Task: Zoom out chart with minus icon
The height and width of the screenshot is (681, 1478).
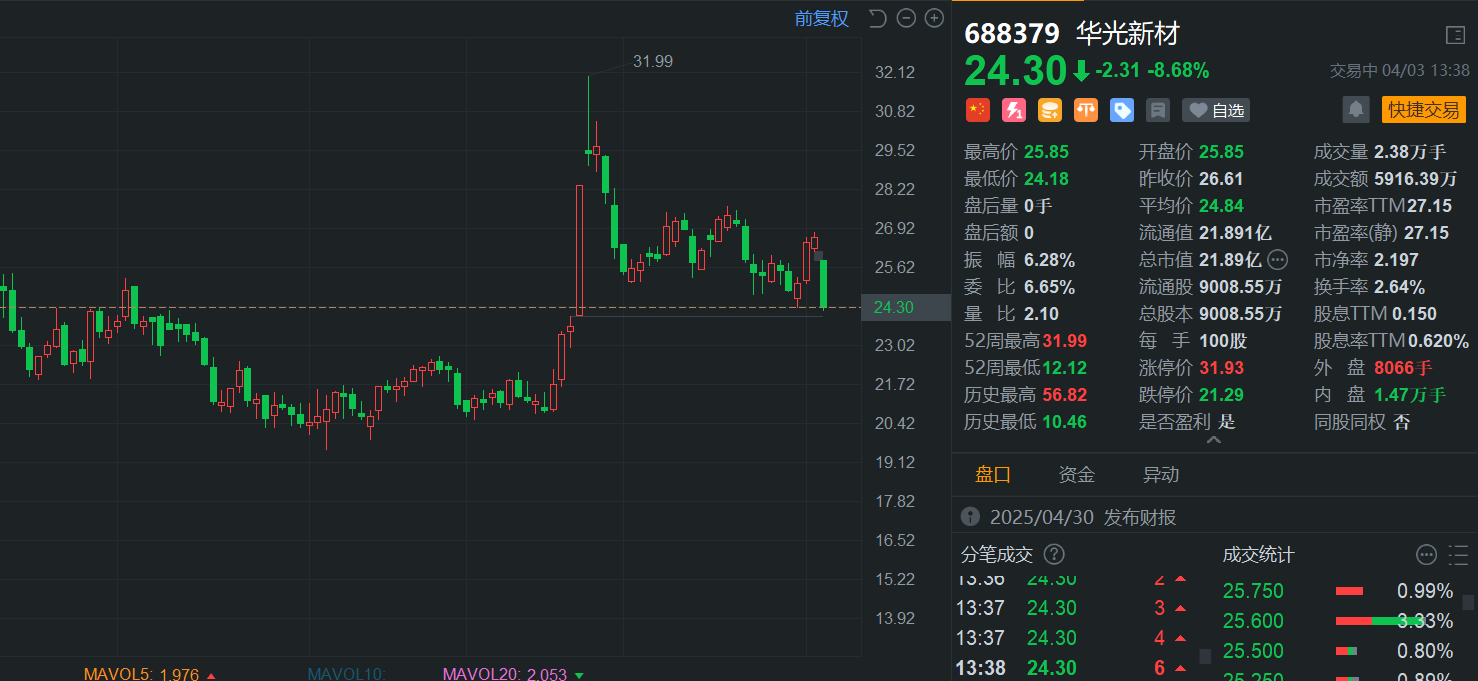Action: pyautogui.click(x=906, y=18)
